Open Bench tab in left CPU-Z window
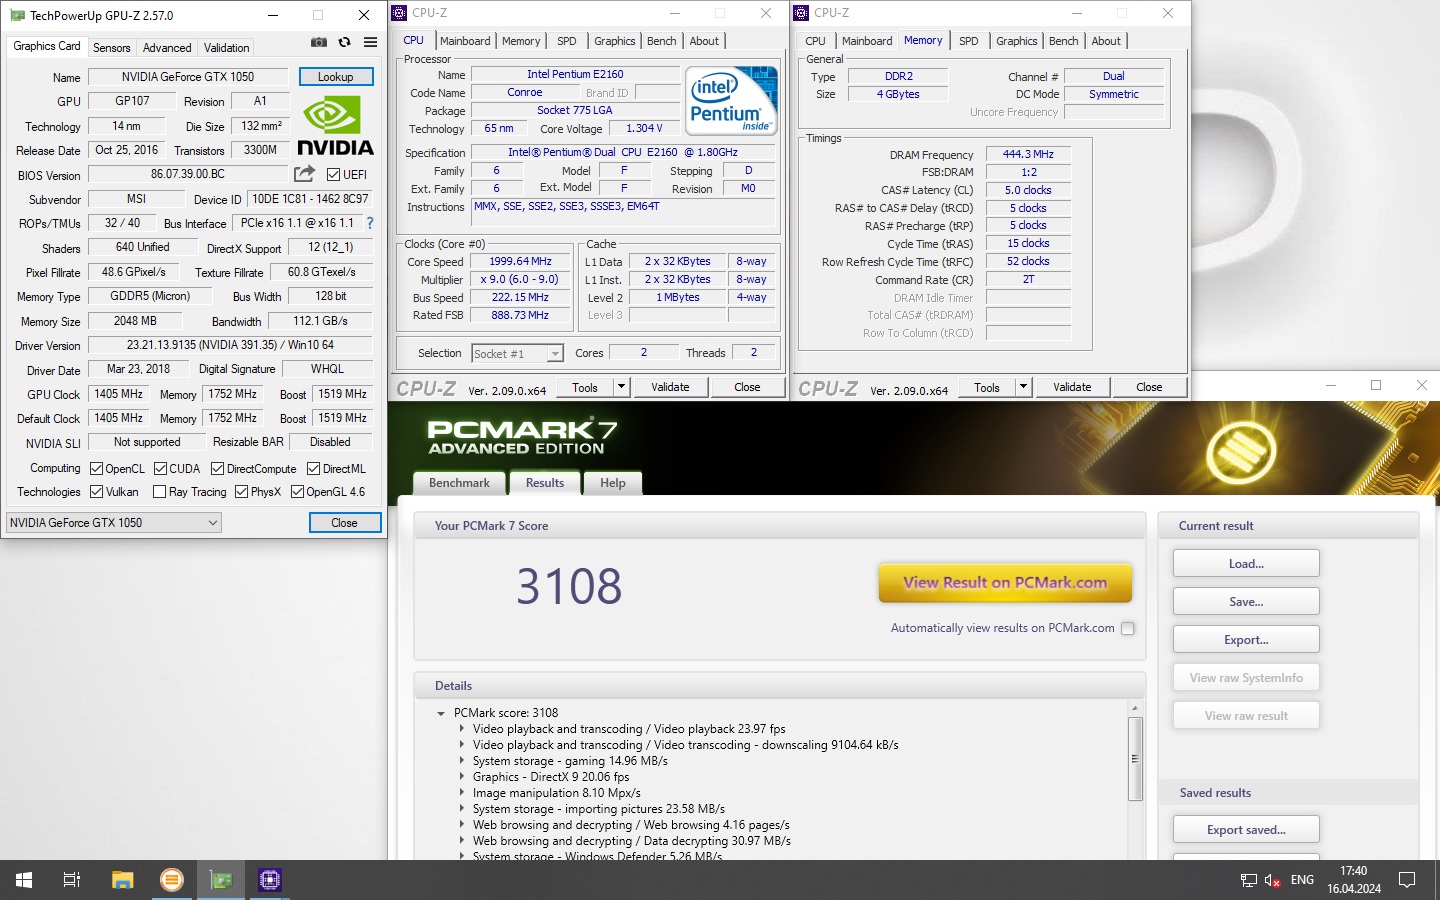This screenshot has width=1440, height=900. [x=662, y=41]
